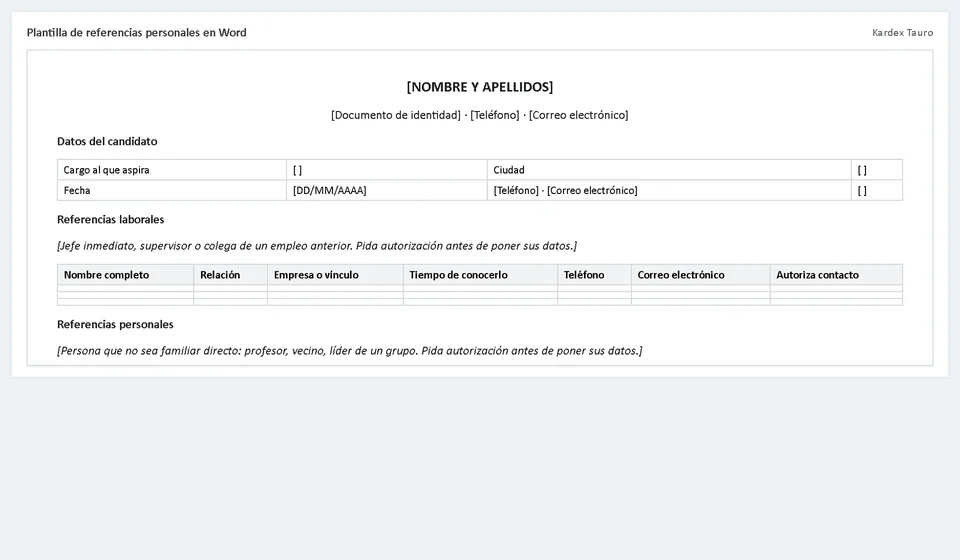This screenshot has height=560, width=960.
Task: Click the 'Teléfono' column header
Action: (x=594, y=275)
